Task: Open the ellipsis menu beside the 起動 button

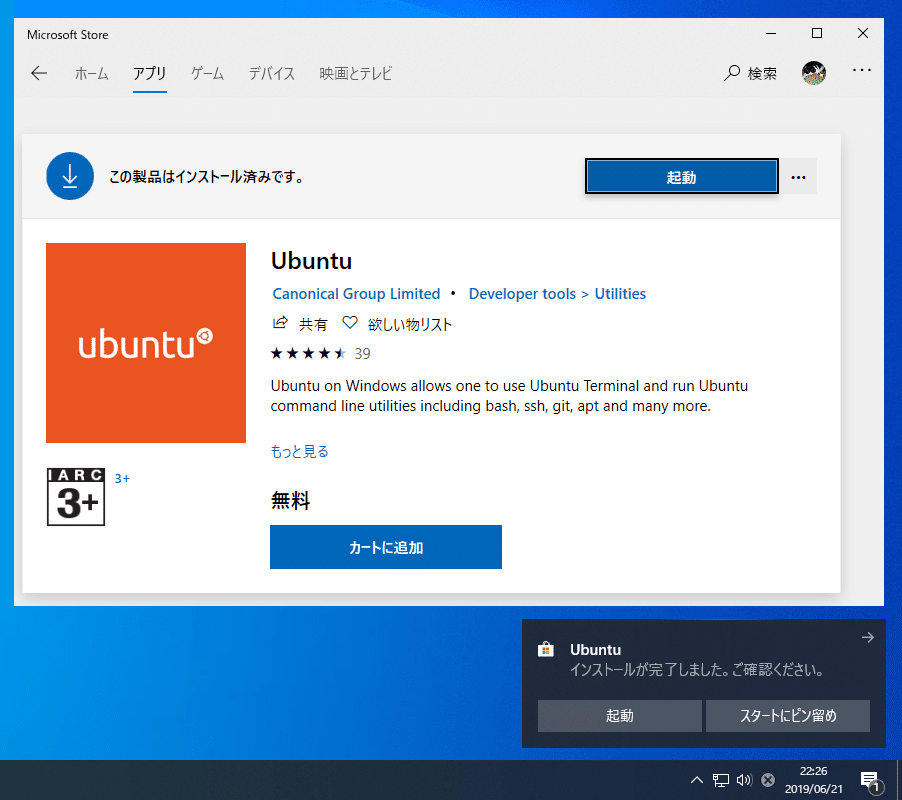Action: click(799, 175)
